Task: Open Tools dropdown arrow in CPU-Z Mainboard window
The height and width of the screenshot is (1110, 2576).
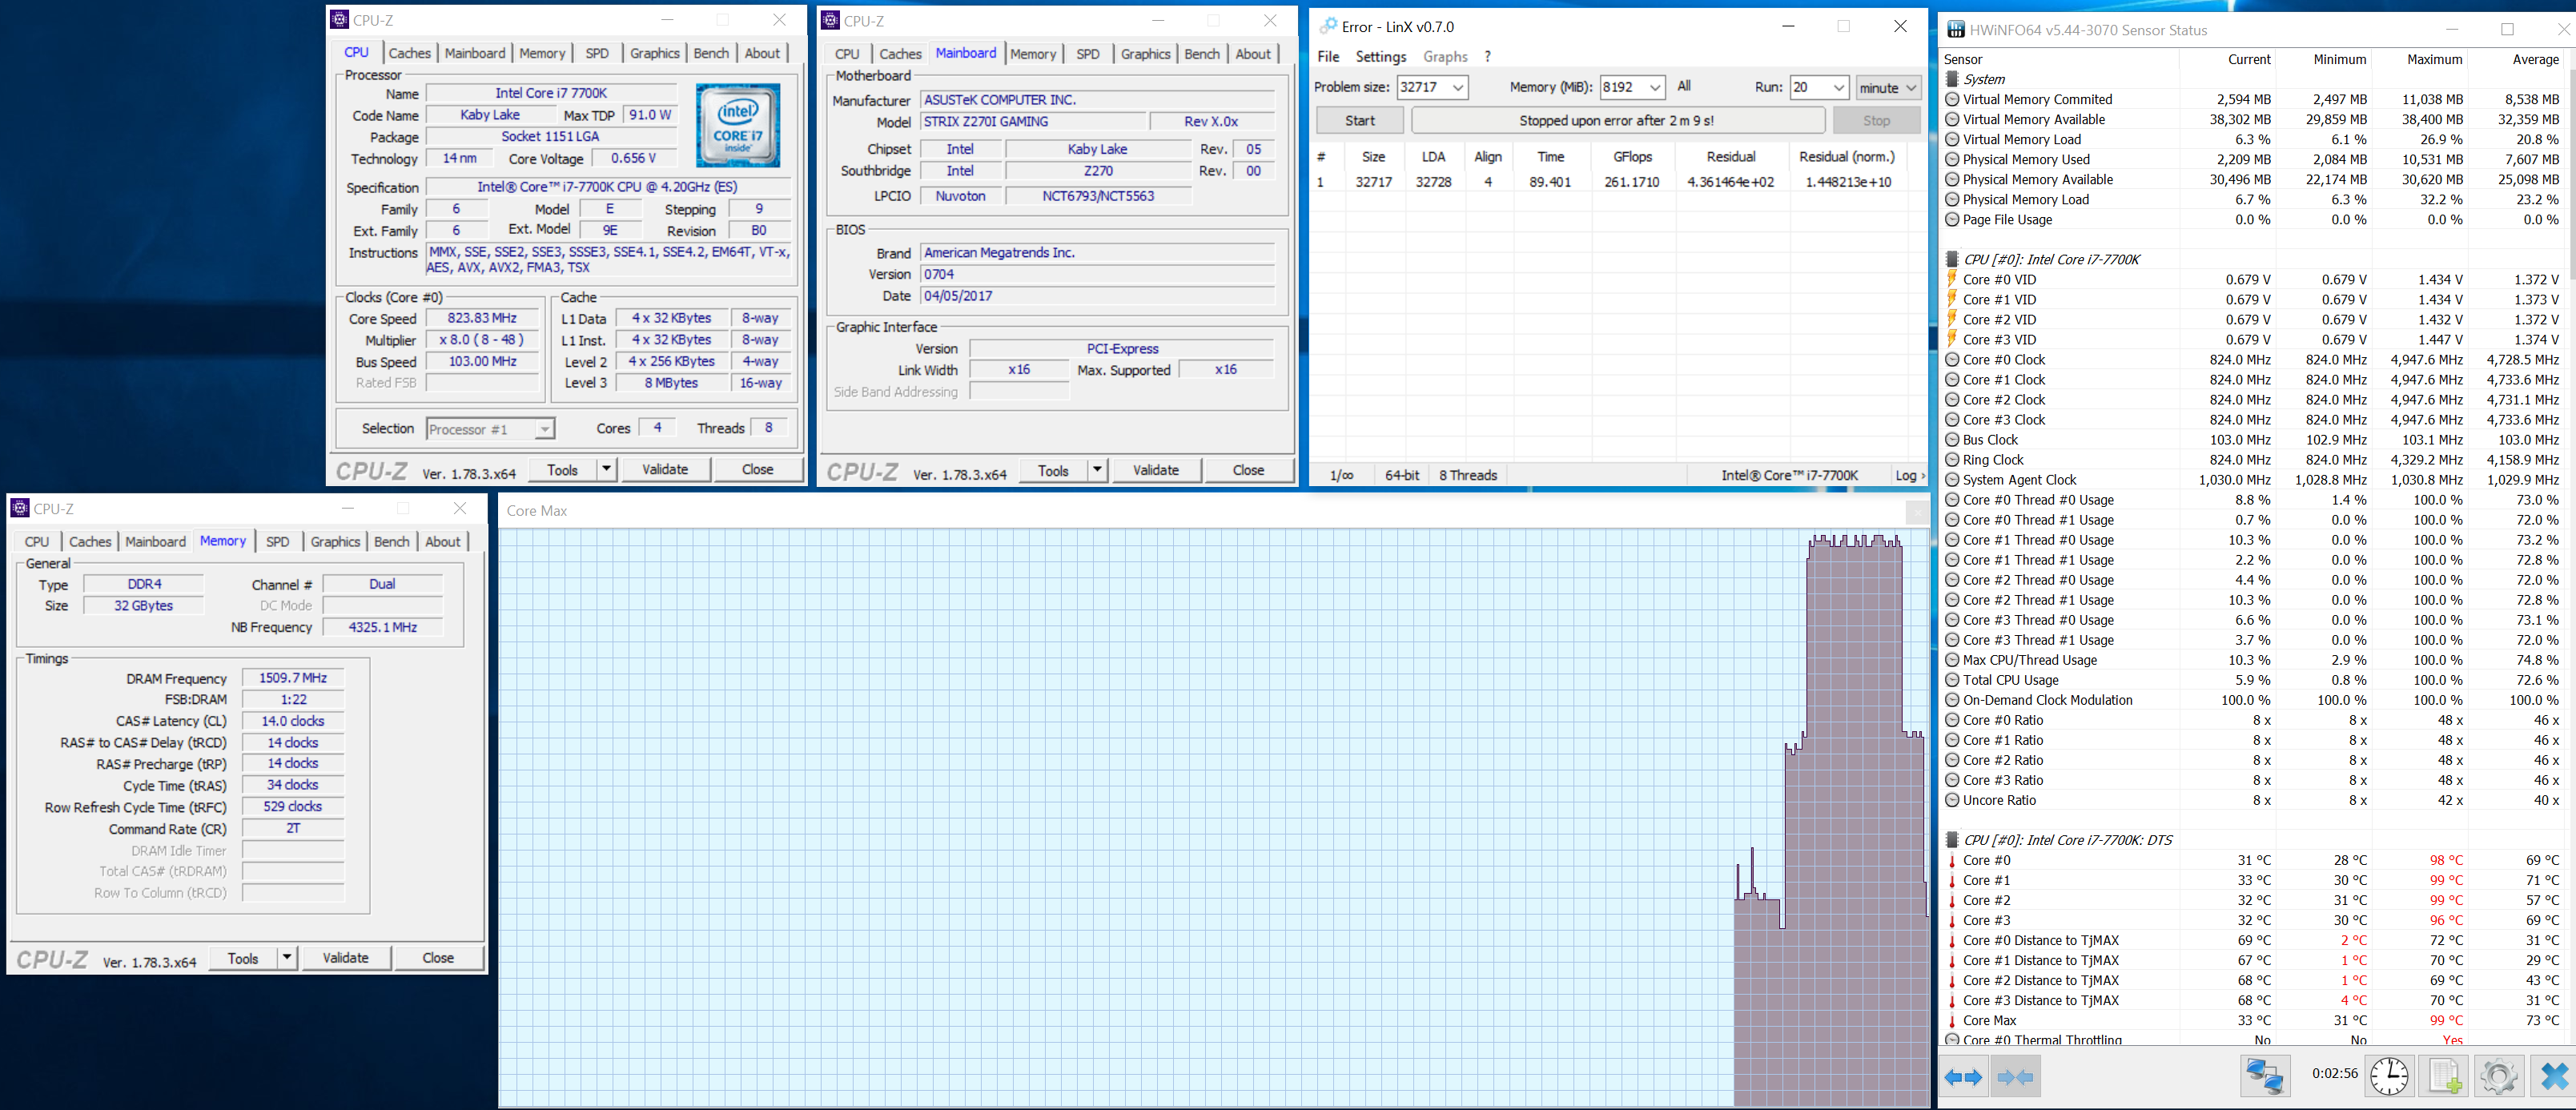Action: pos(1097,470)
